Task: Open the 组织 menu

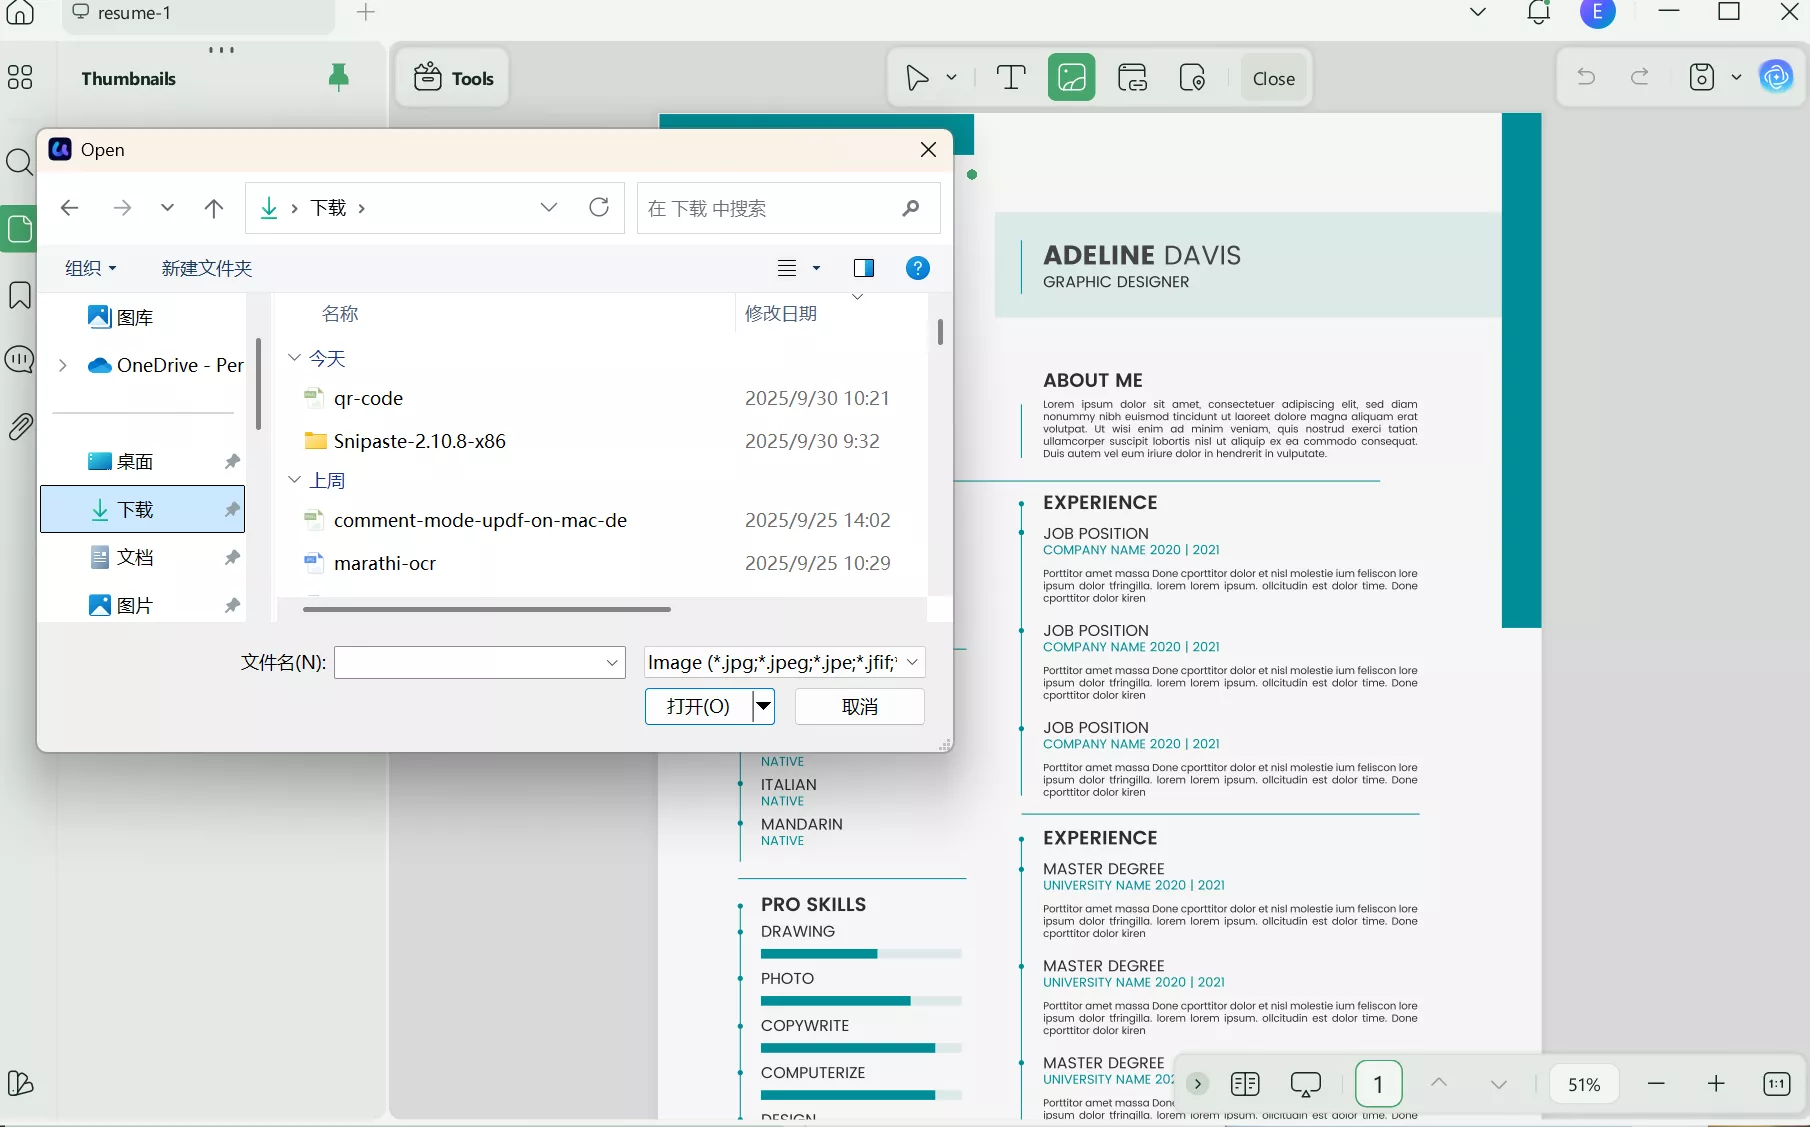Action: 90,268
